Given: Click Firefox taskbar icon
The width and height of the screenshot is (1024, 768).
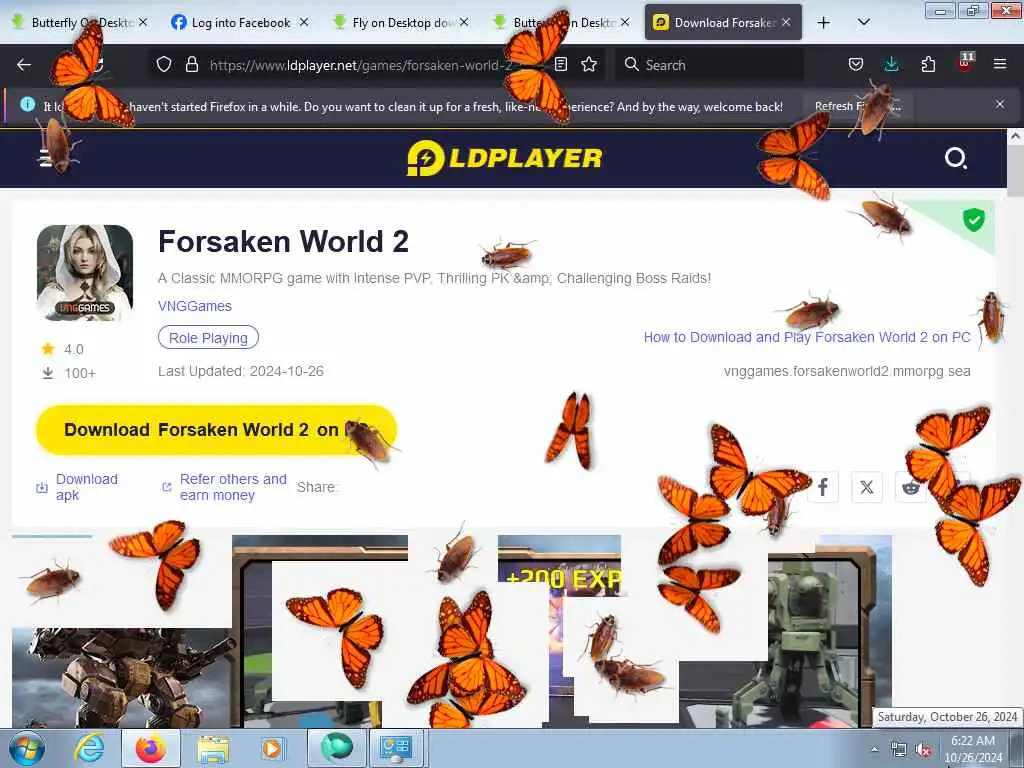Looking at the screenshot, I should click(151, 748).
